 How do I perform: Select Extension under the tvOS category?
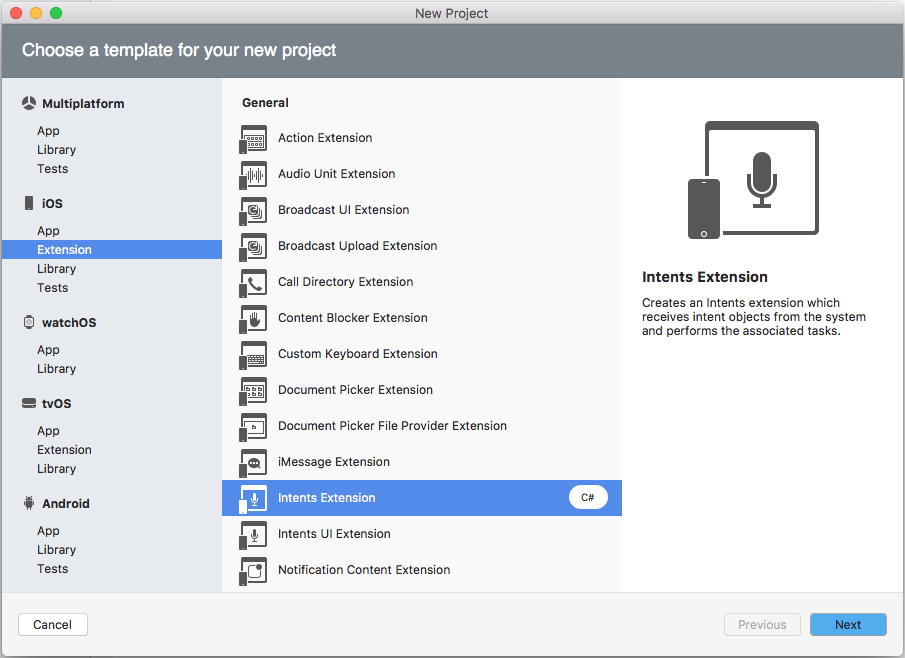pos(64,450)
